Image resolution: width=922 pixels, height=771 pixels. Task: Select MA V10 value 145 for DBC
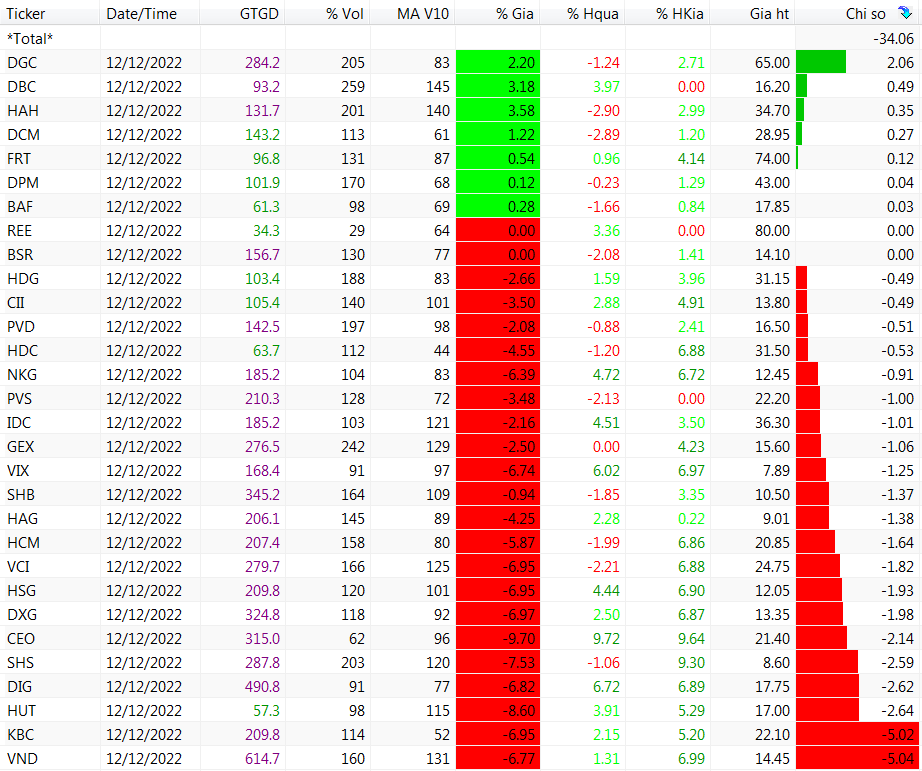coord(437,87)
